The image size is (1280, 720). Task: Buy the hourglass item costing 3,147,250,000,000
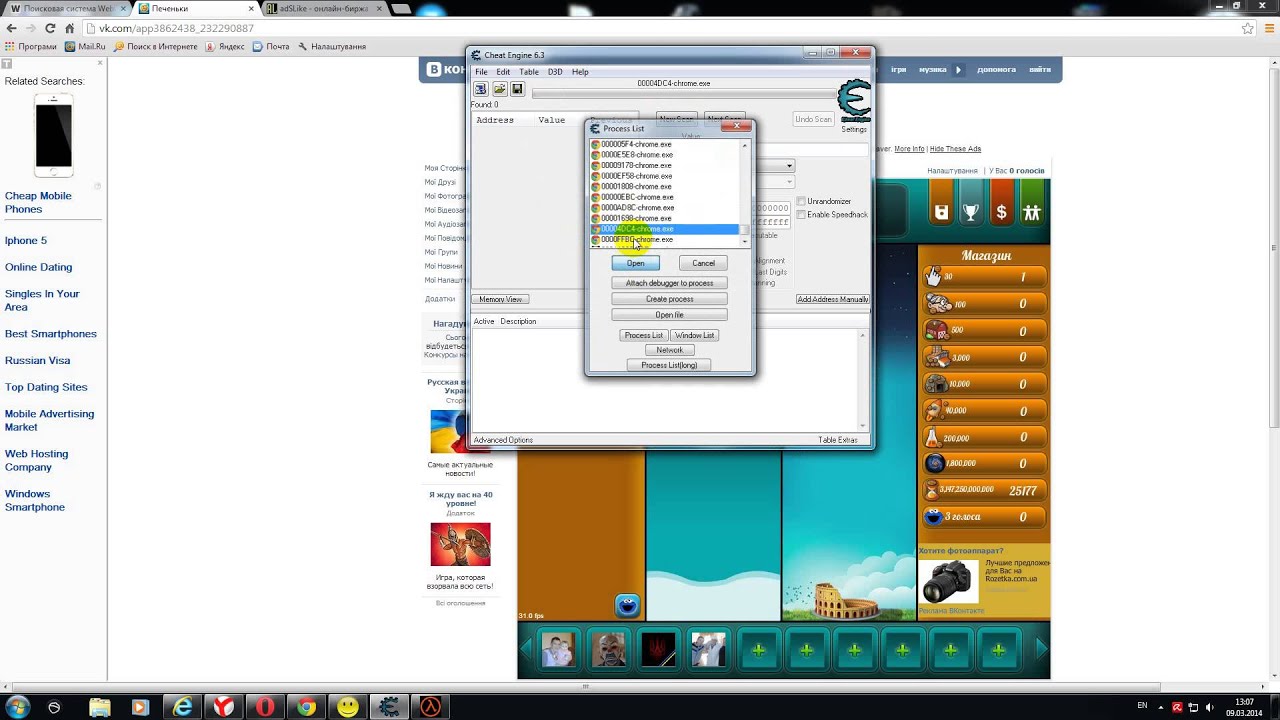pos(984,490)
